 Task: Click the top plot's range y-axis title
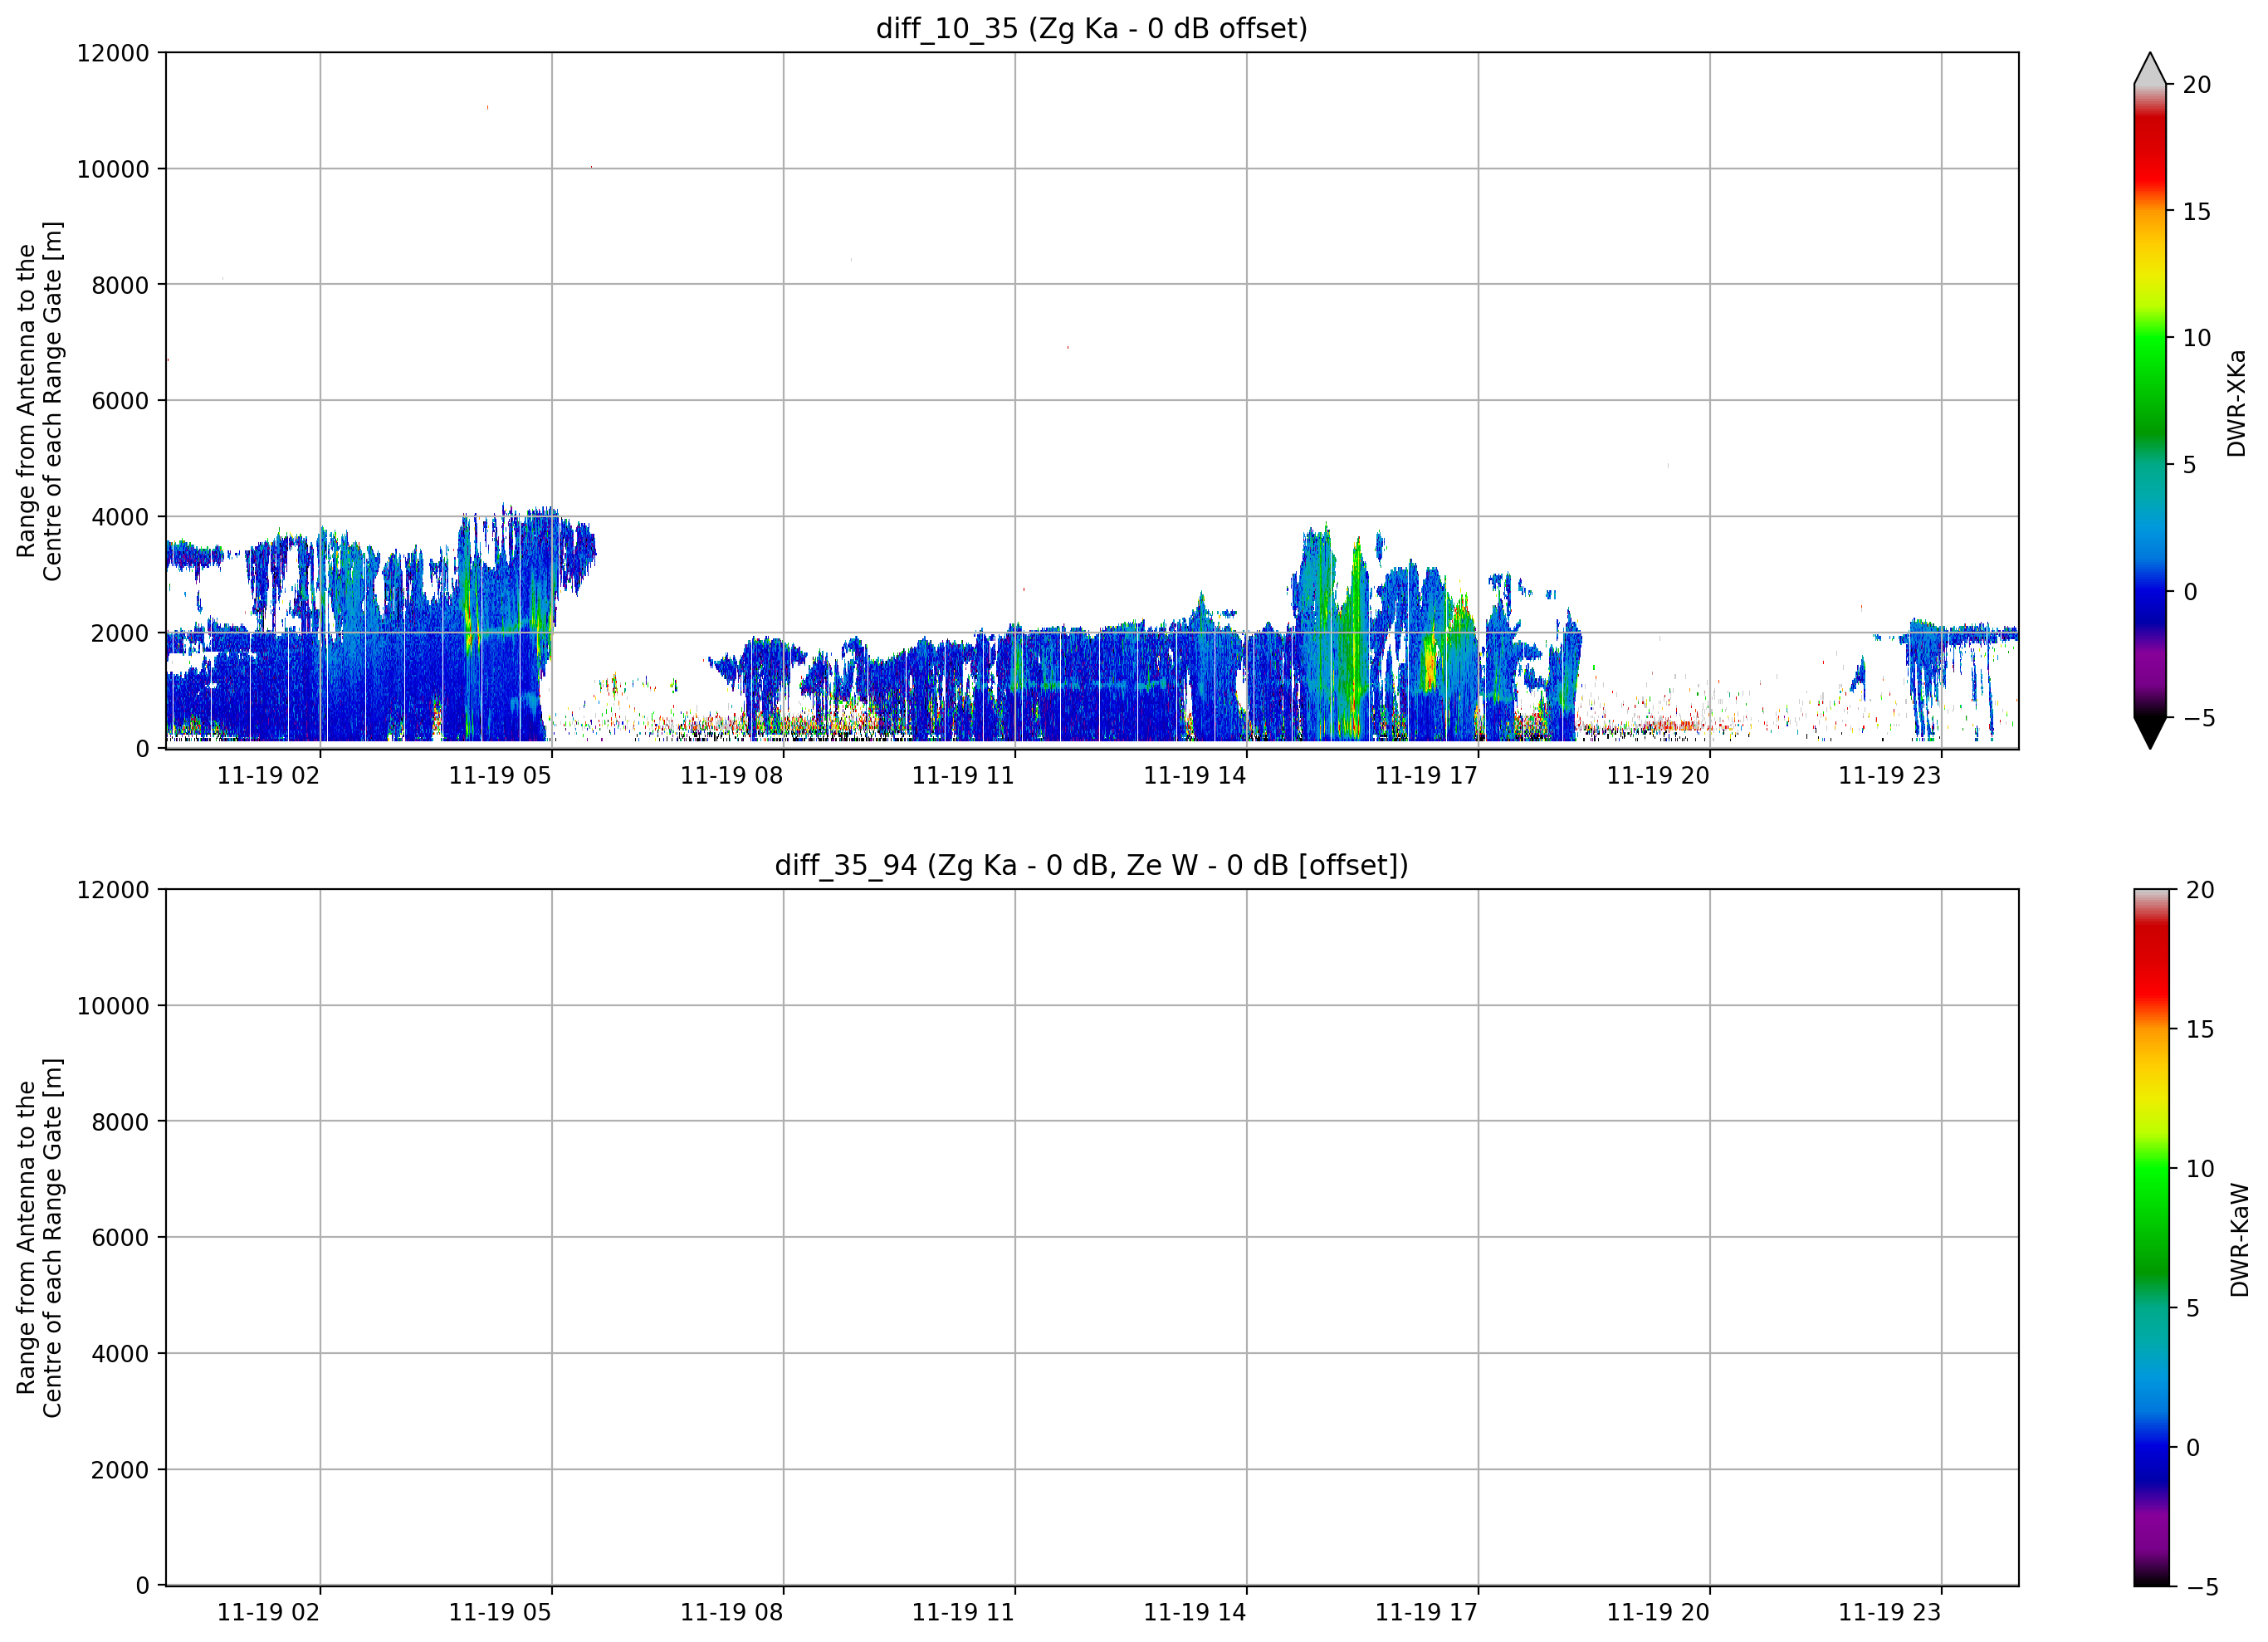39,401
